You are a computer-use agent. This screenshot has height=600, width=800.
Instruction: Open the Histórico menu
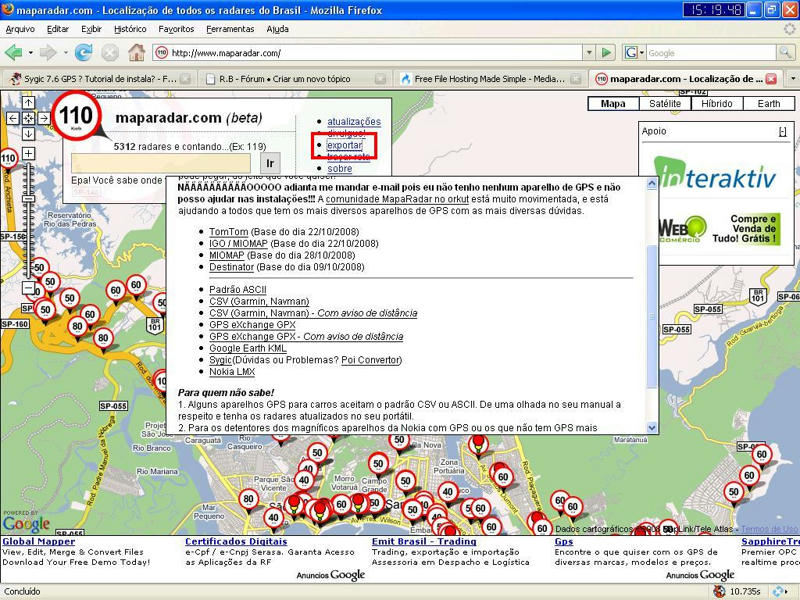[x=130, y=29]
